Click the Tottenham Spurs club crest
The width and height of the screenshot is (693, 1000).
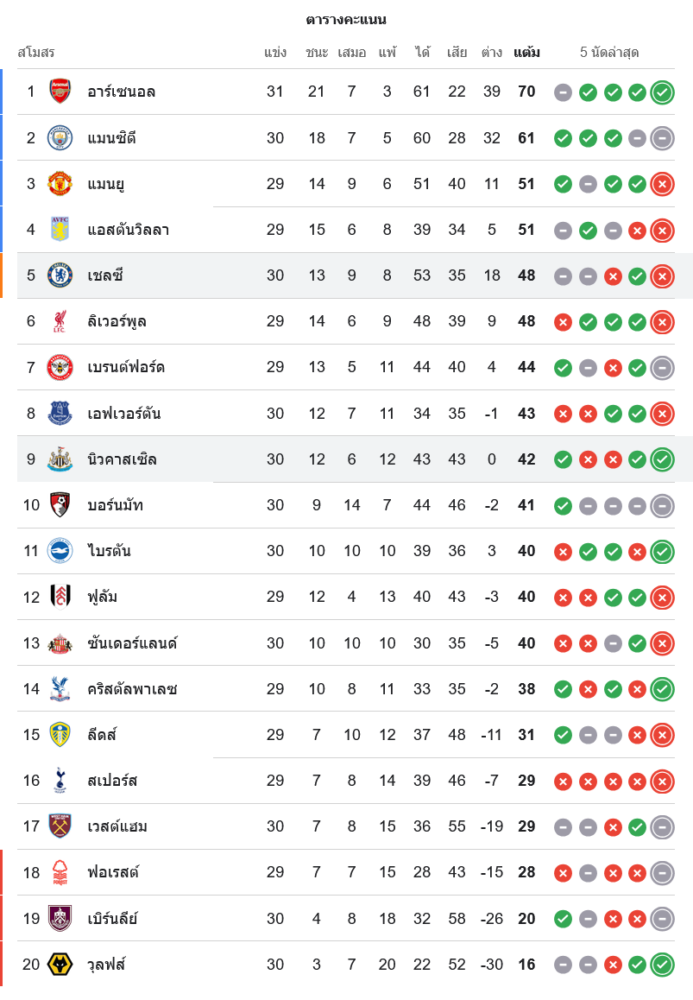coord(60,781)
